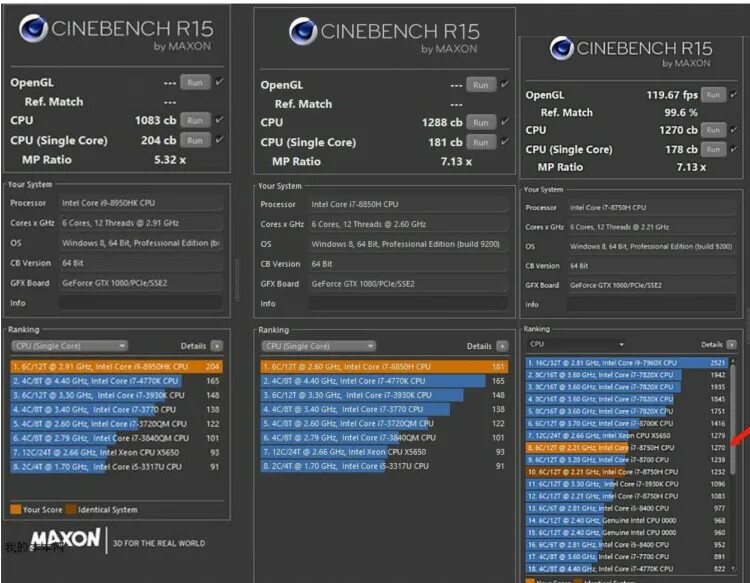Click the Ref. Match value 99.6 %
Screen dimensions: 750x583
point(681,112)
